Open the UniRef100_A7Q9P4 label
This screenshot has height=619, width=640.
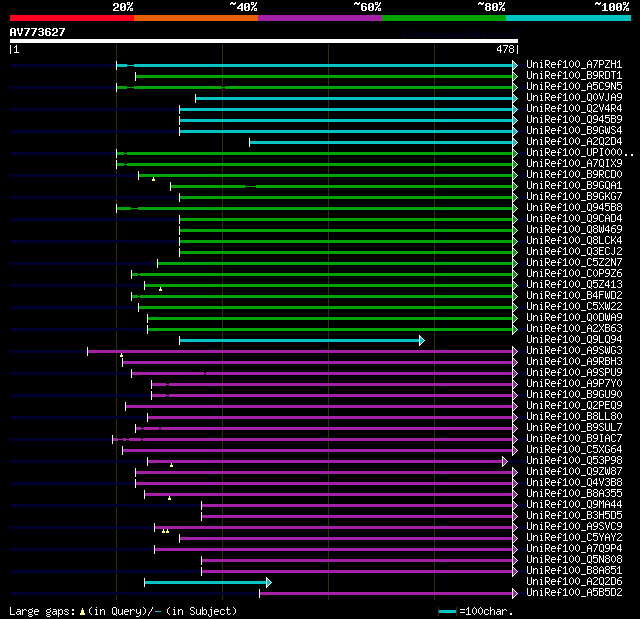pos(574,549)
